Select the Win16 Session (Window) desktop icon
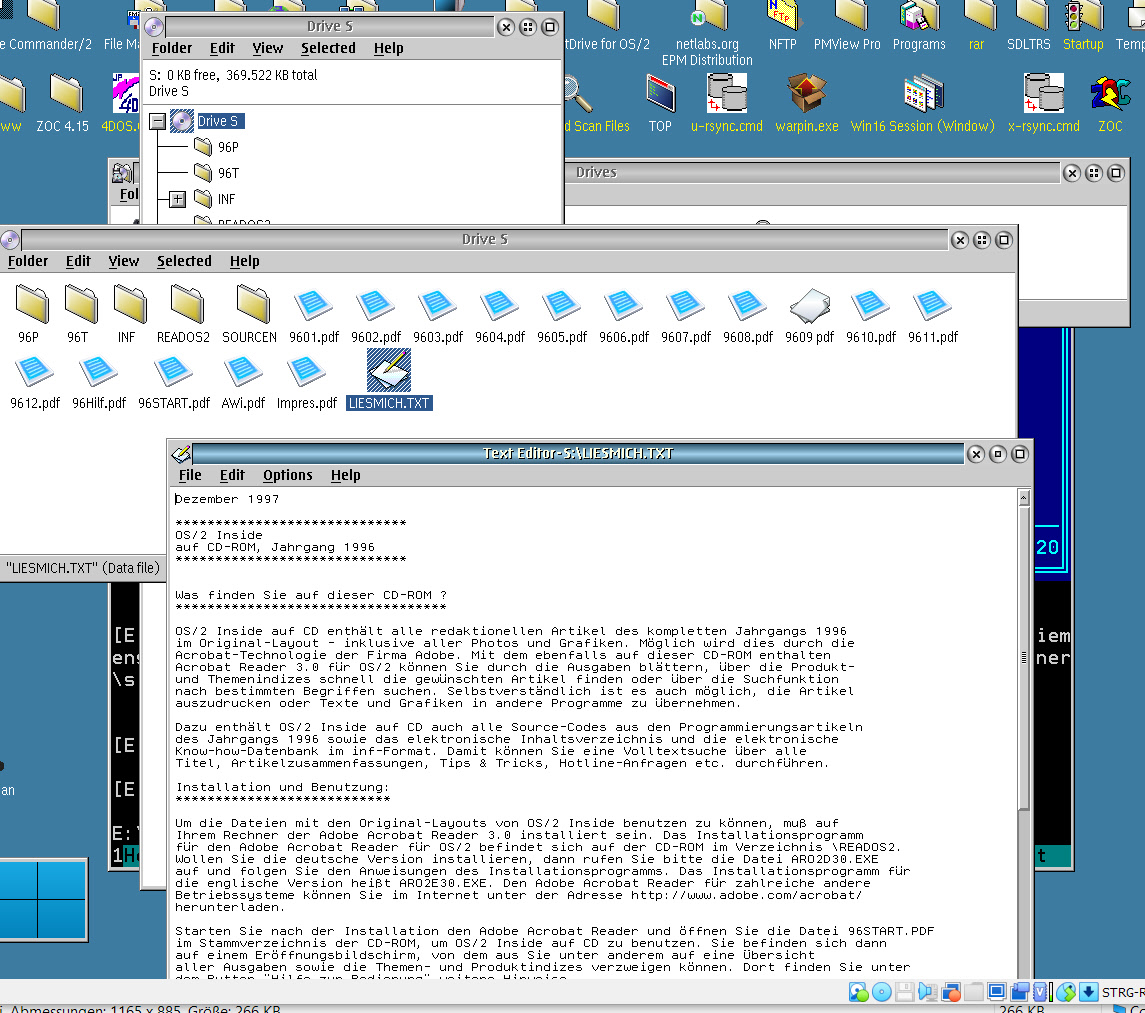This screenshot has height=1013, width=1145. [923, 93]
